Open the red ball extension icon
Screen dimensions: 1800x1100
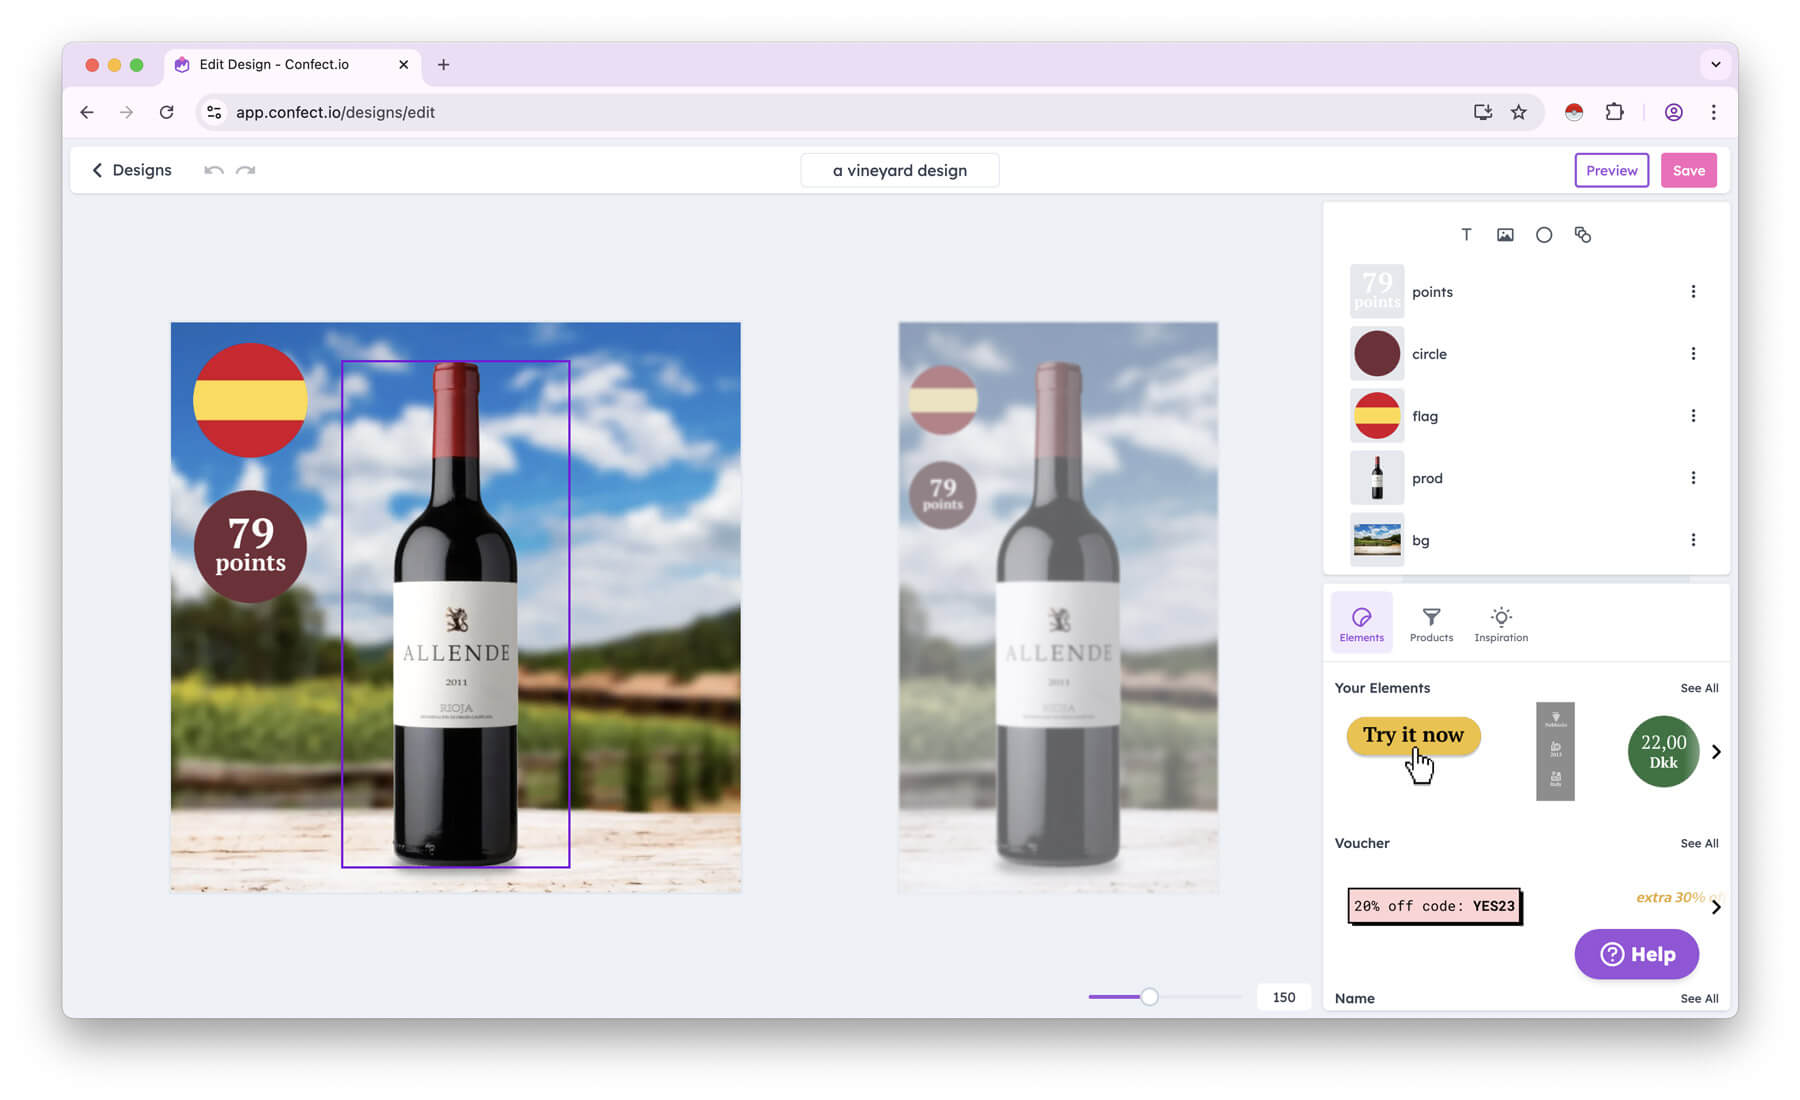point(1574,112)
